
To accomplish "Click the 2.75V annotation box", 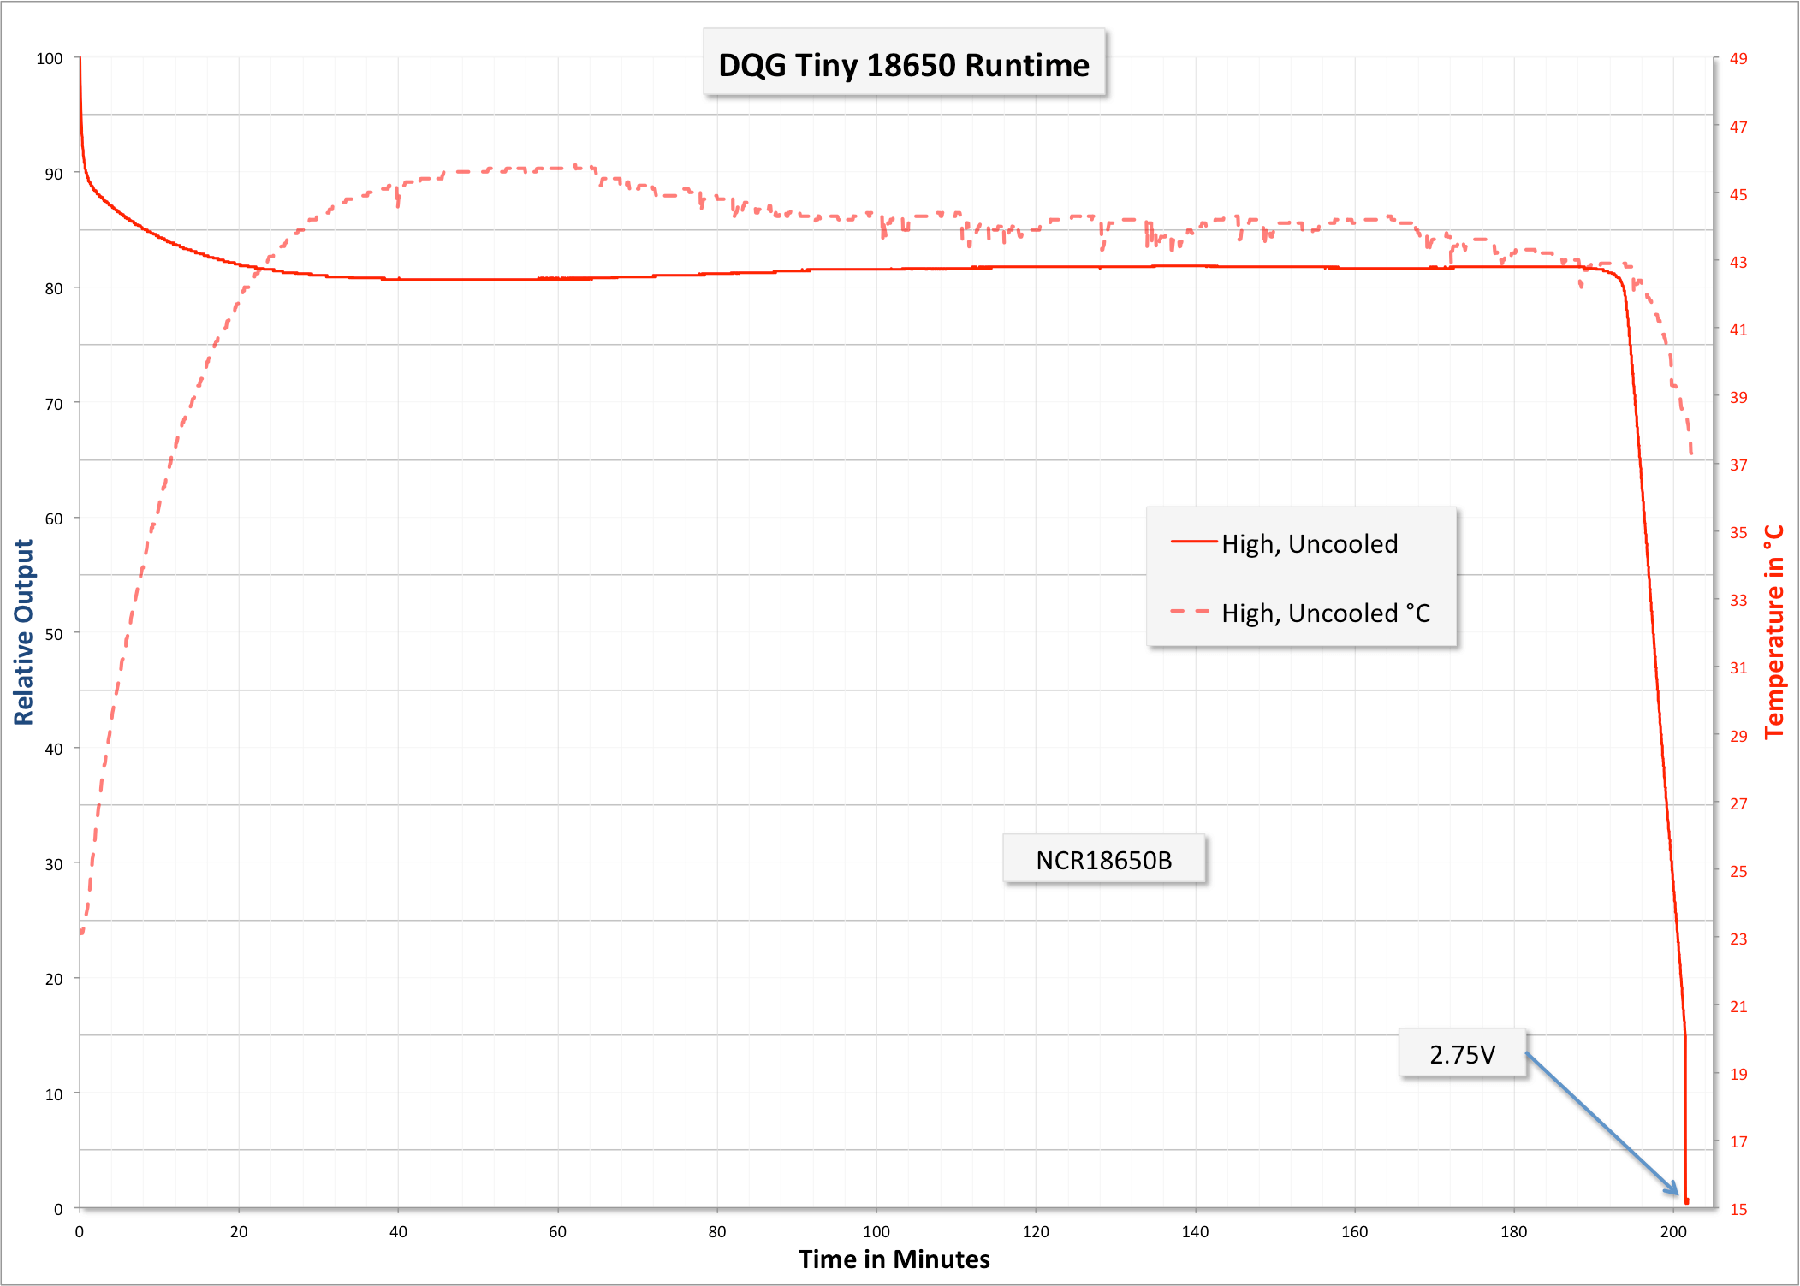I will click(1462, 1055).
